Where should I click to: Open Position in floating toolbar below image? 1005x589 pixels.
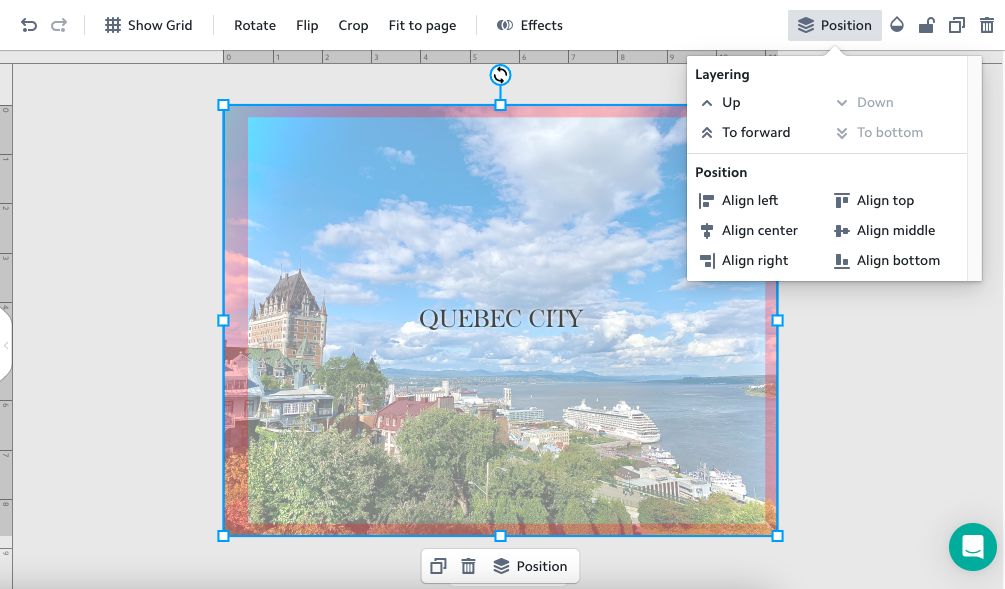530,566
